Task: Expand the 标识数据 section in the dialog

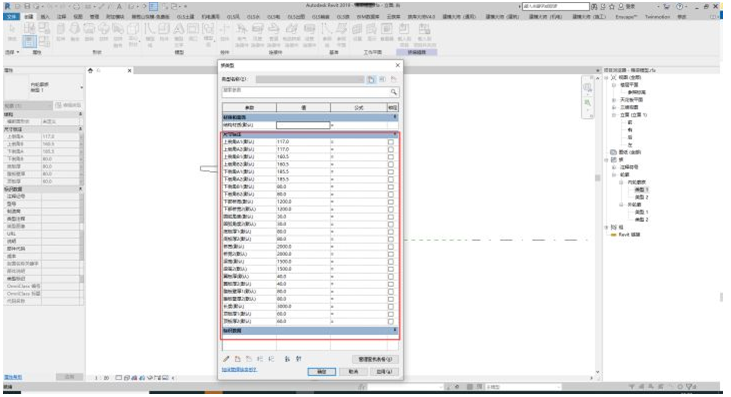Action: (x=395, y=330)
